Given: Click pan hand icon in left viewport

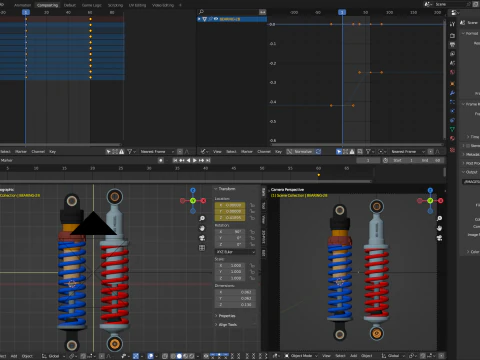Looking at the screenshot, I should tap(202, 228).
